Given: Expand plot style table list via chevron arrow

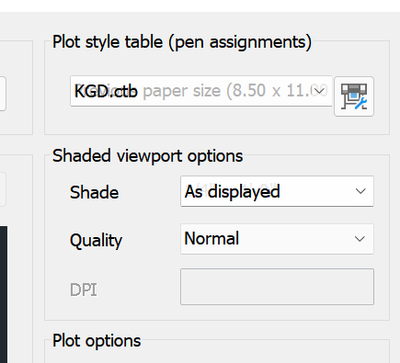Looking at the screenshot, I should (x=320, y=91).
